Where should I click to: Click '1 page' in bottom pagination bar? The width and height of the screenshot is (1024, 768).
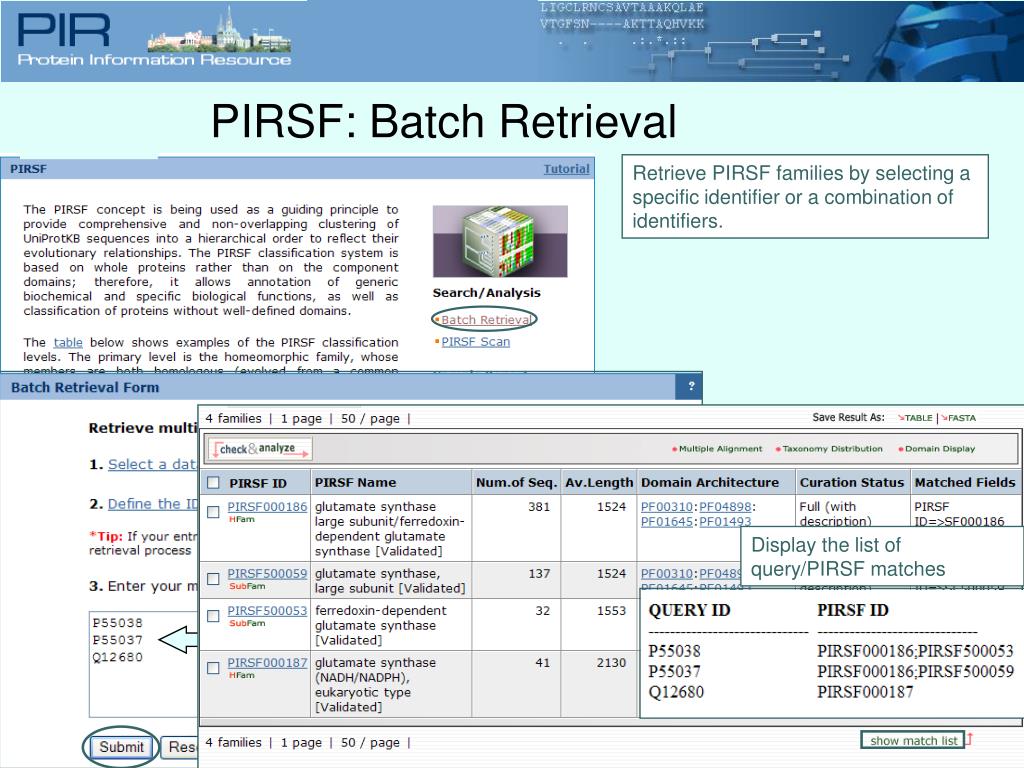pos(301,743)
